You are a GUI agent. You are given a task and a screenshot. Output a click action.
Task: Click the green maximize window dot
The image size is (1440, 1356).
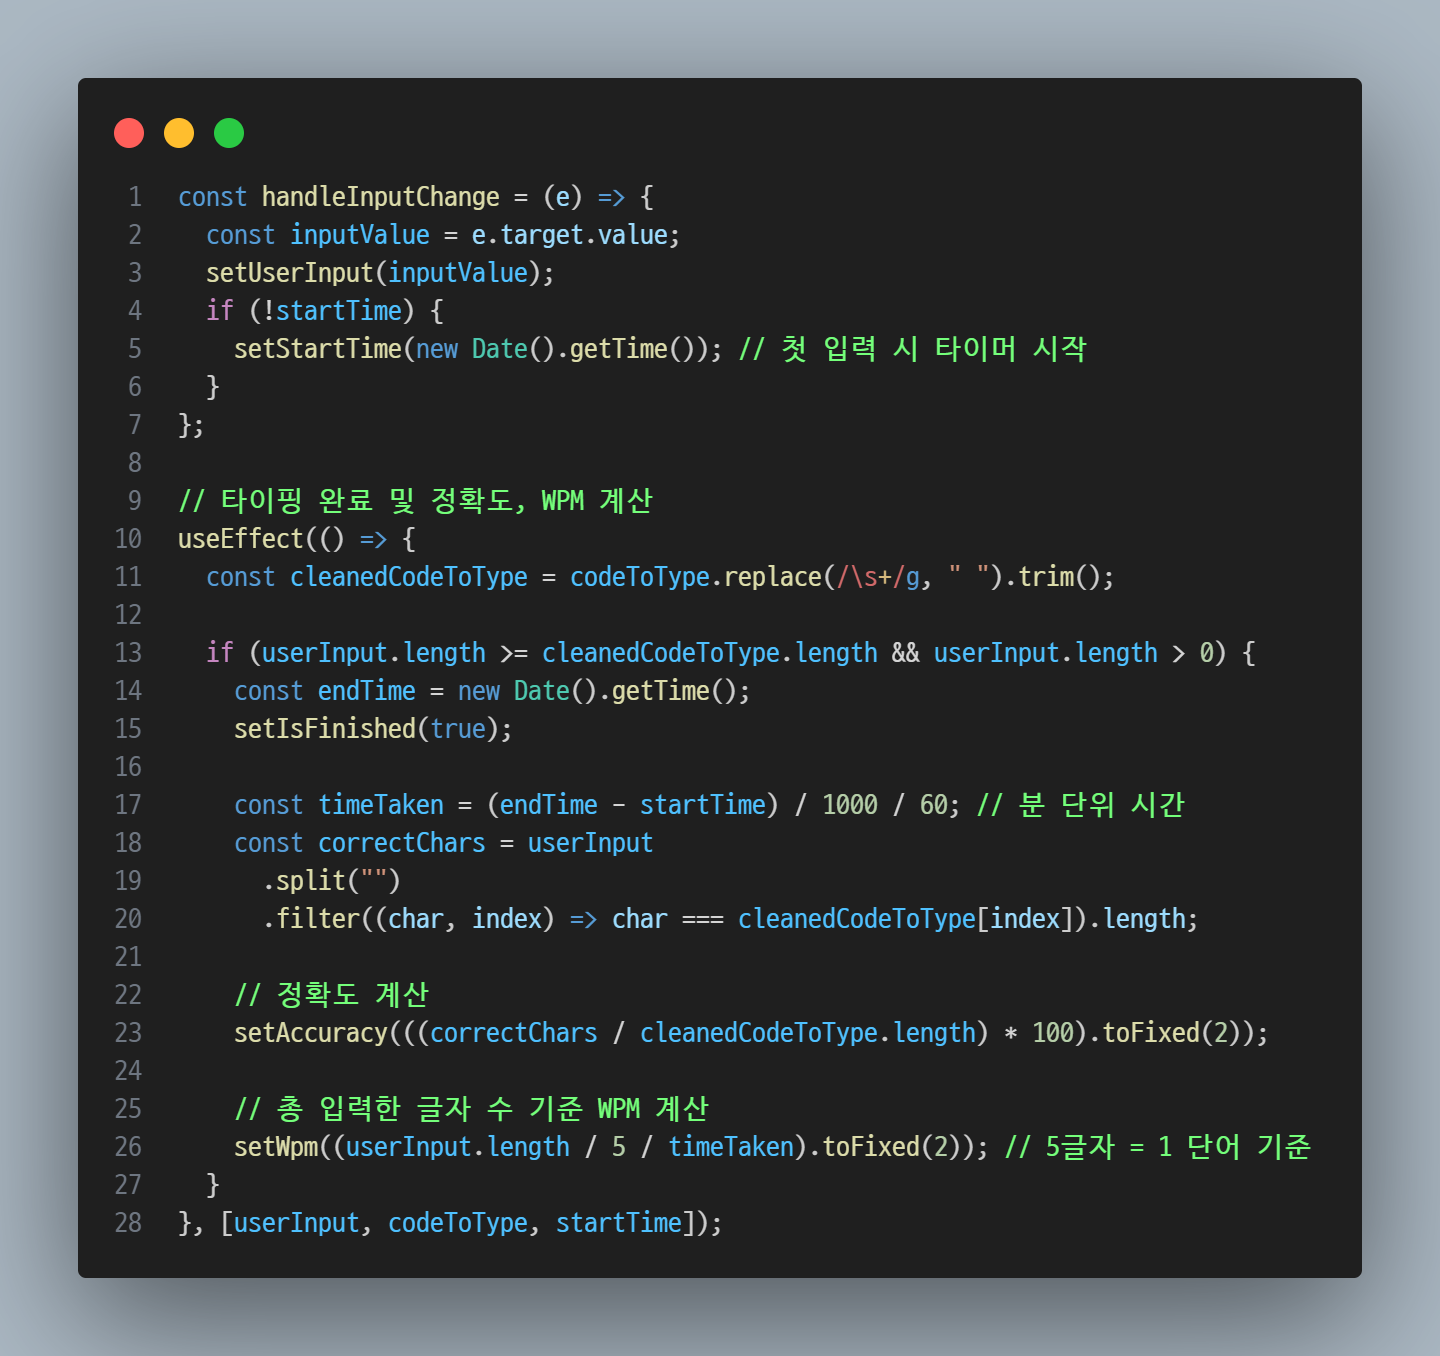point(229,133)
